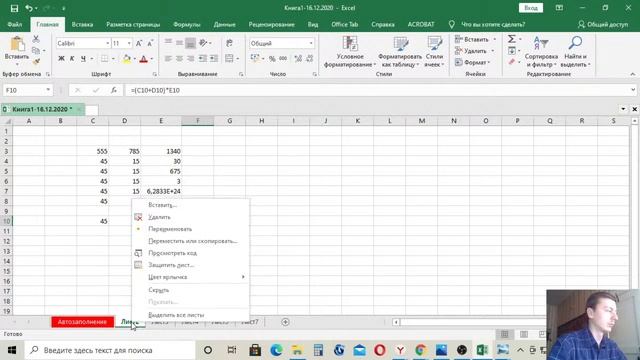640x360 pixels.
Task: Click the AutoSum sigma icon
Action: coord(511,39)
